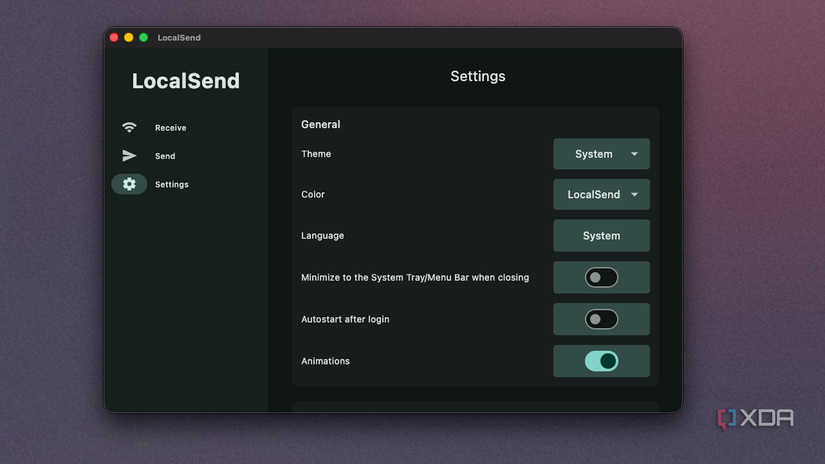825x464 pixels.
Task: Open the Color dropdown showing LocalSend
Action: point(601,195)
